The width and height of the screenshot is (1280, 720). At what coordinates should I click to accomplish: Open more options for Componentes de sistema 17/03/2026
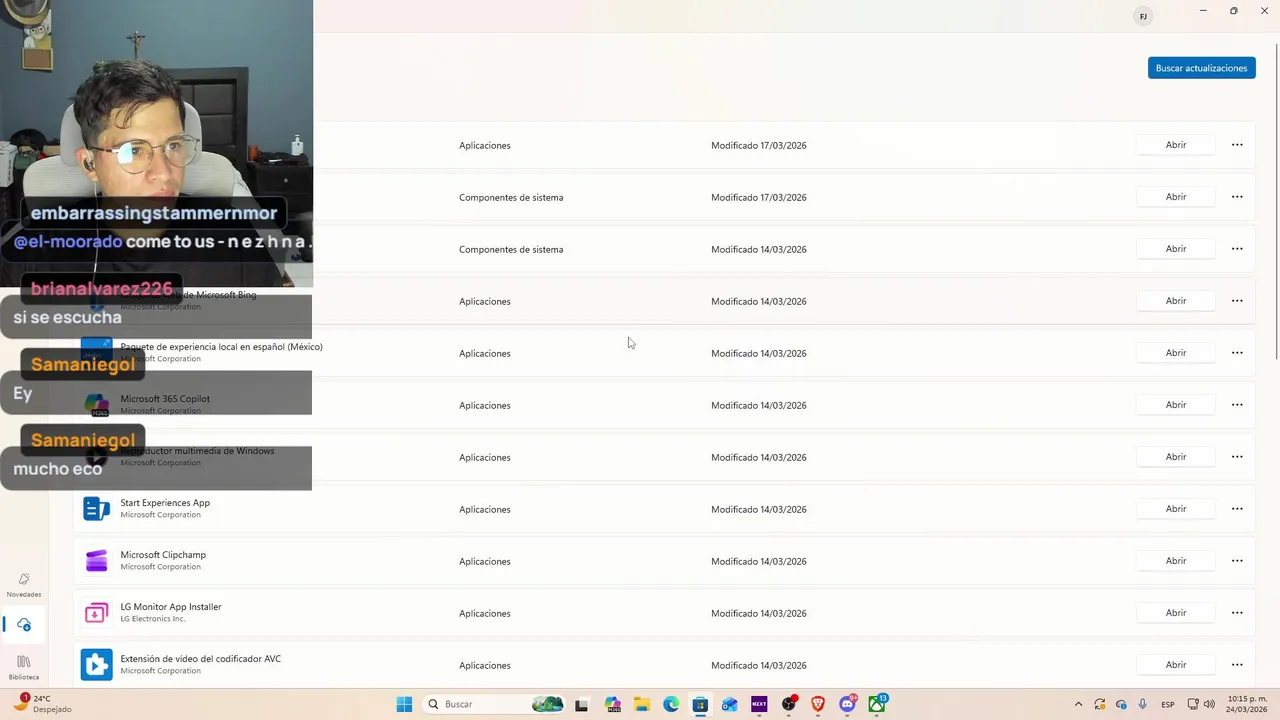pyautogui.click(x=1237, y=197)
